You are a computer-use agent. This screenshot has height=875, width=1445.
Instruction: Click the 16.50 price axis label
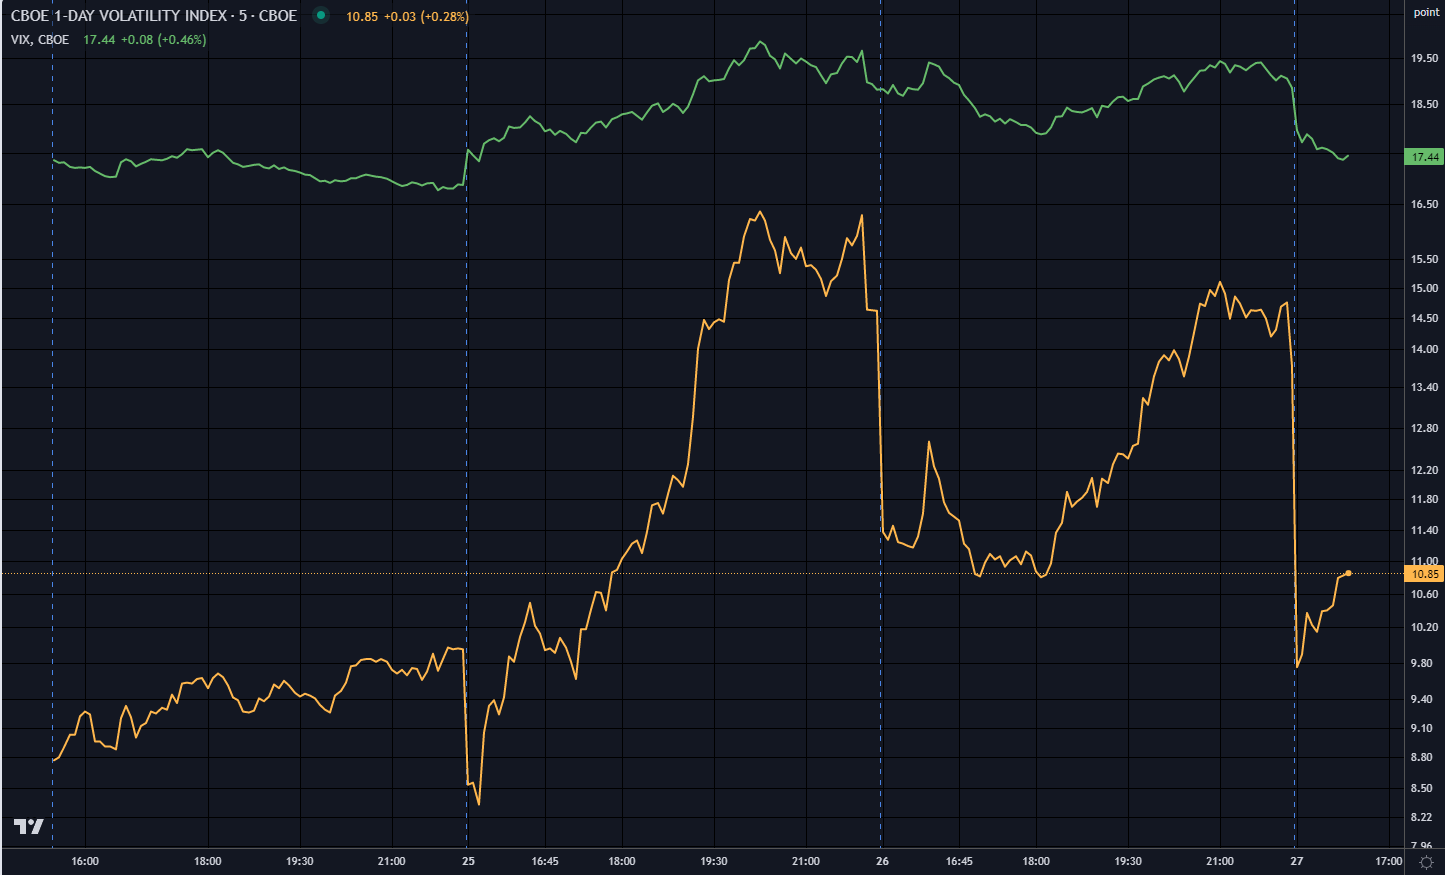(1424, 204)
